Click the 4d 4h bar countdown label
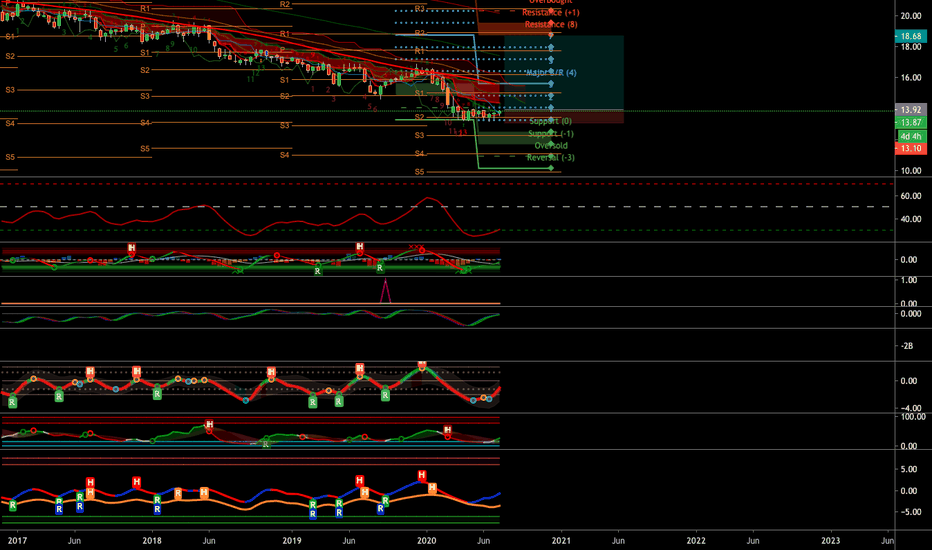 (911, 137)
